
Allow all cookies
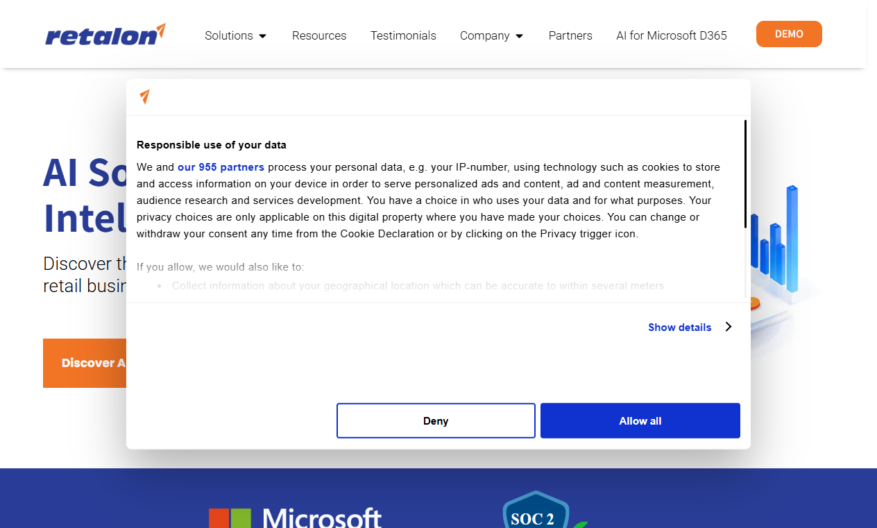point(640,421)
